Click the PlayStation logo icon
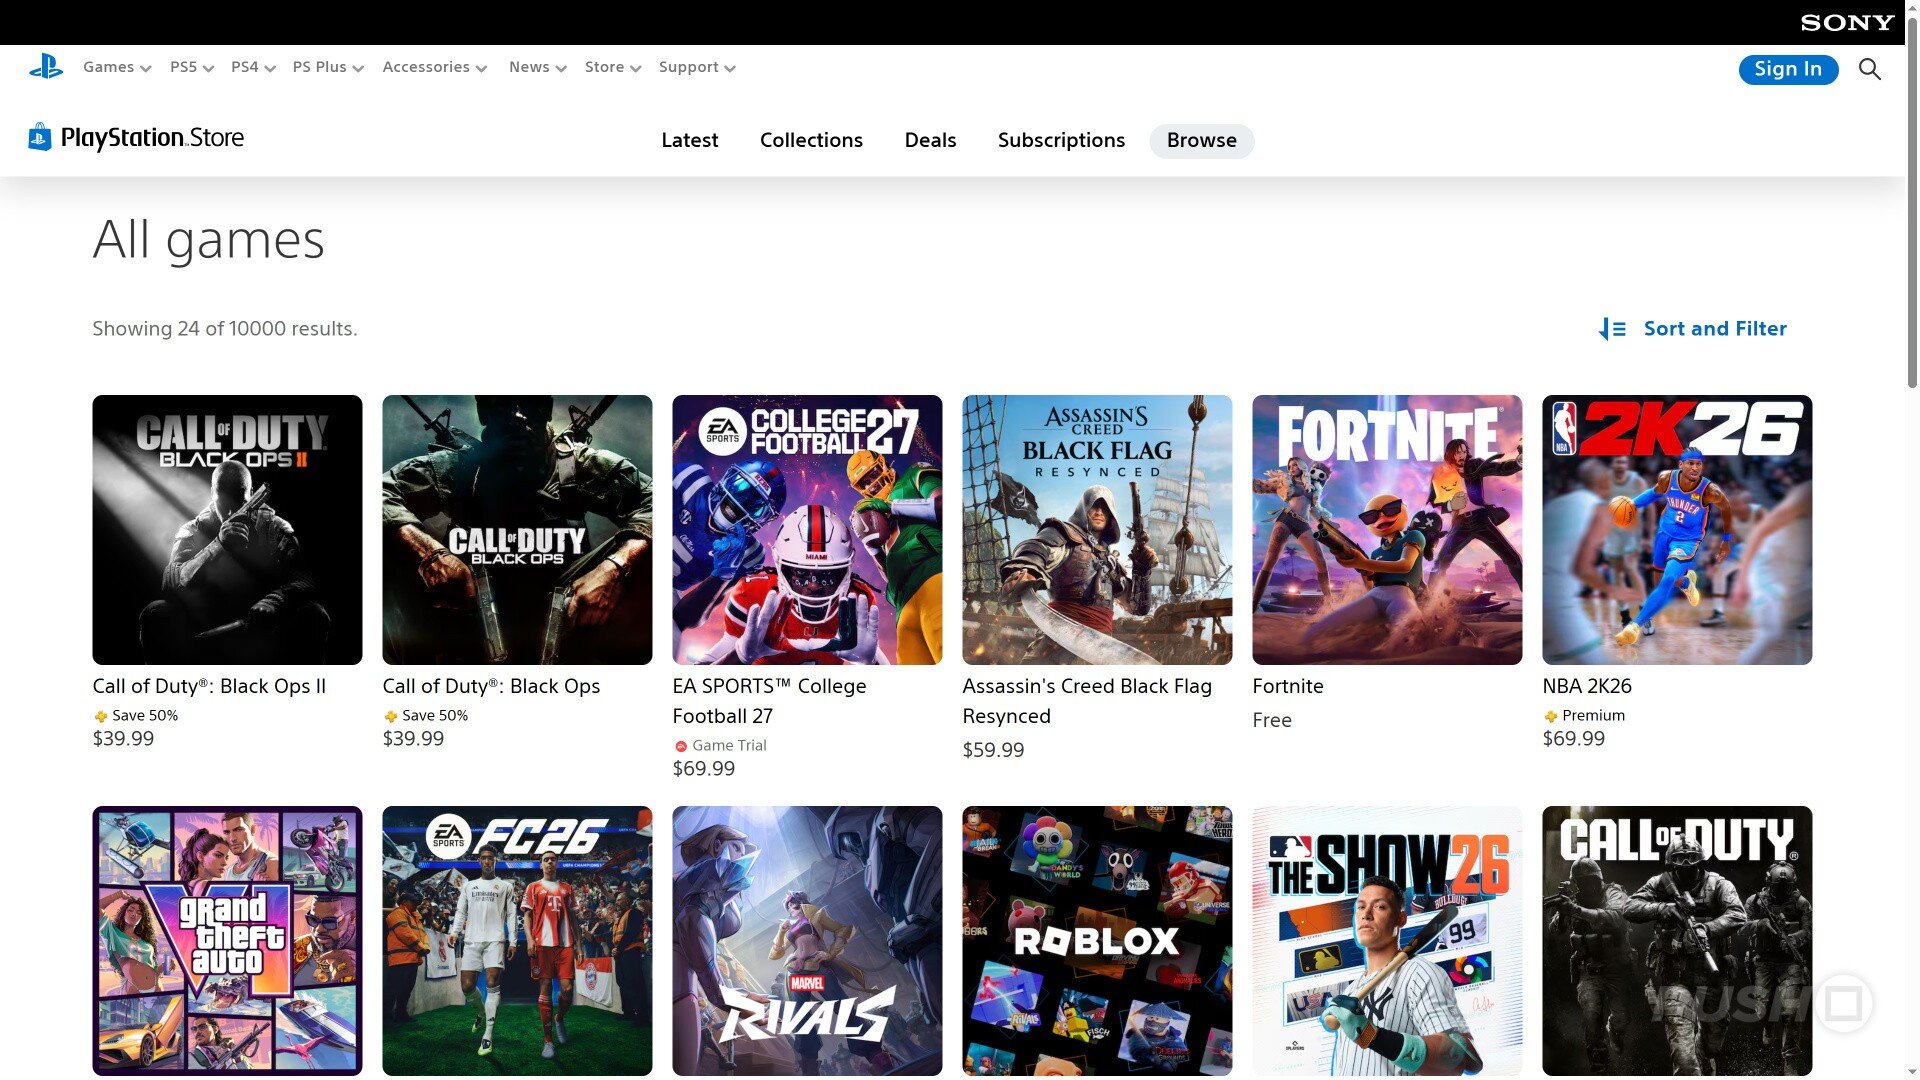 coord(46,67)
